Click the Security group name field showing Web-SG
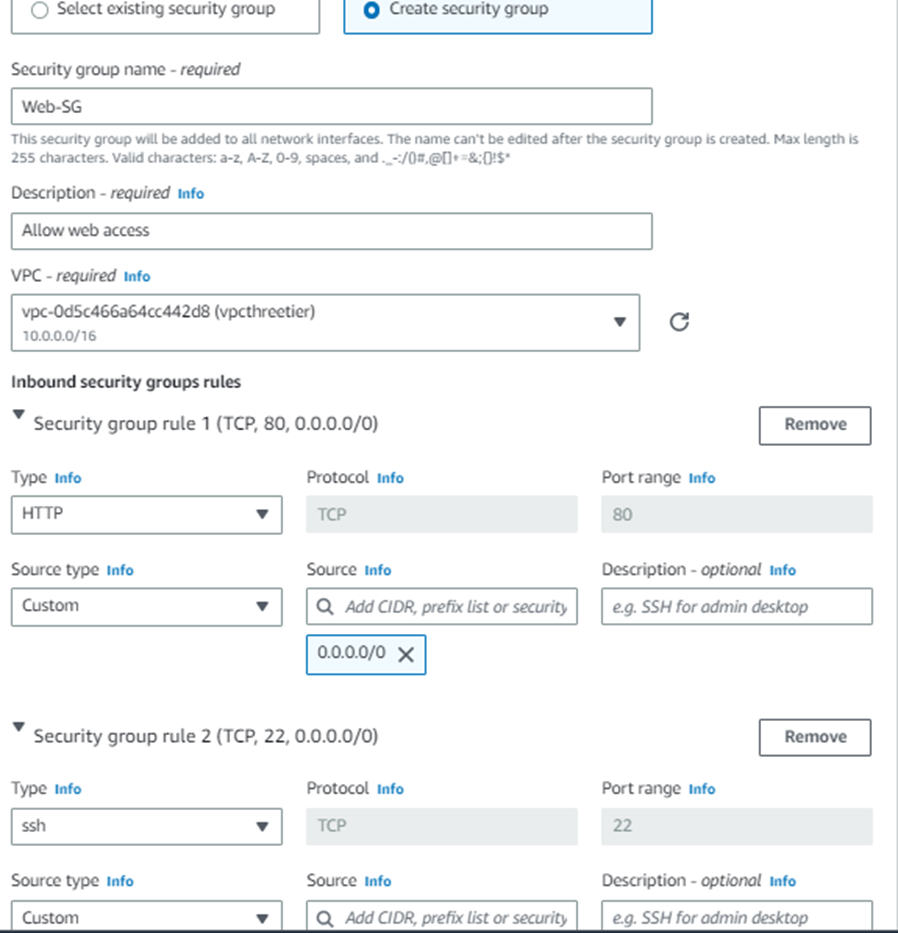 (x=330, y=106)
